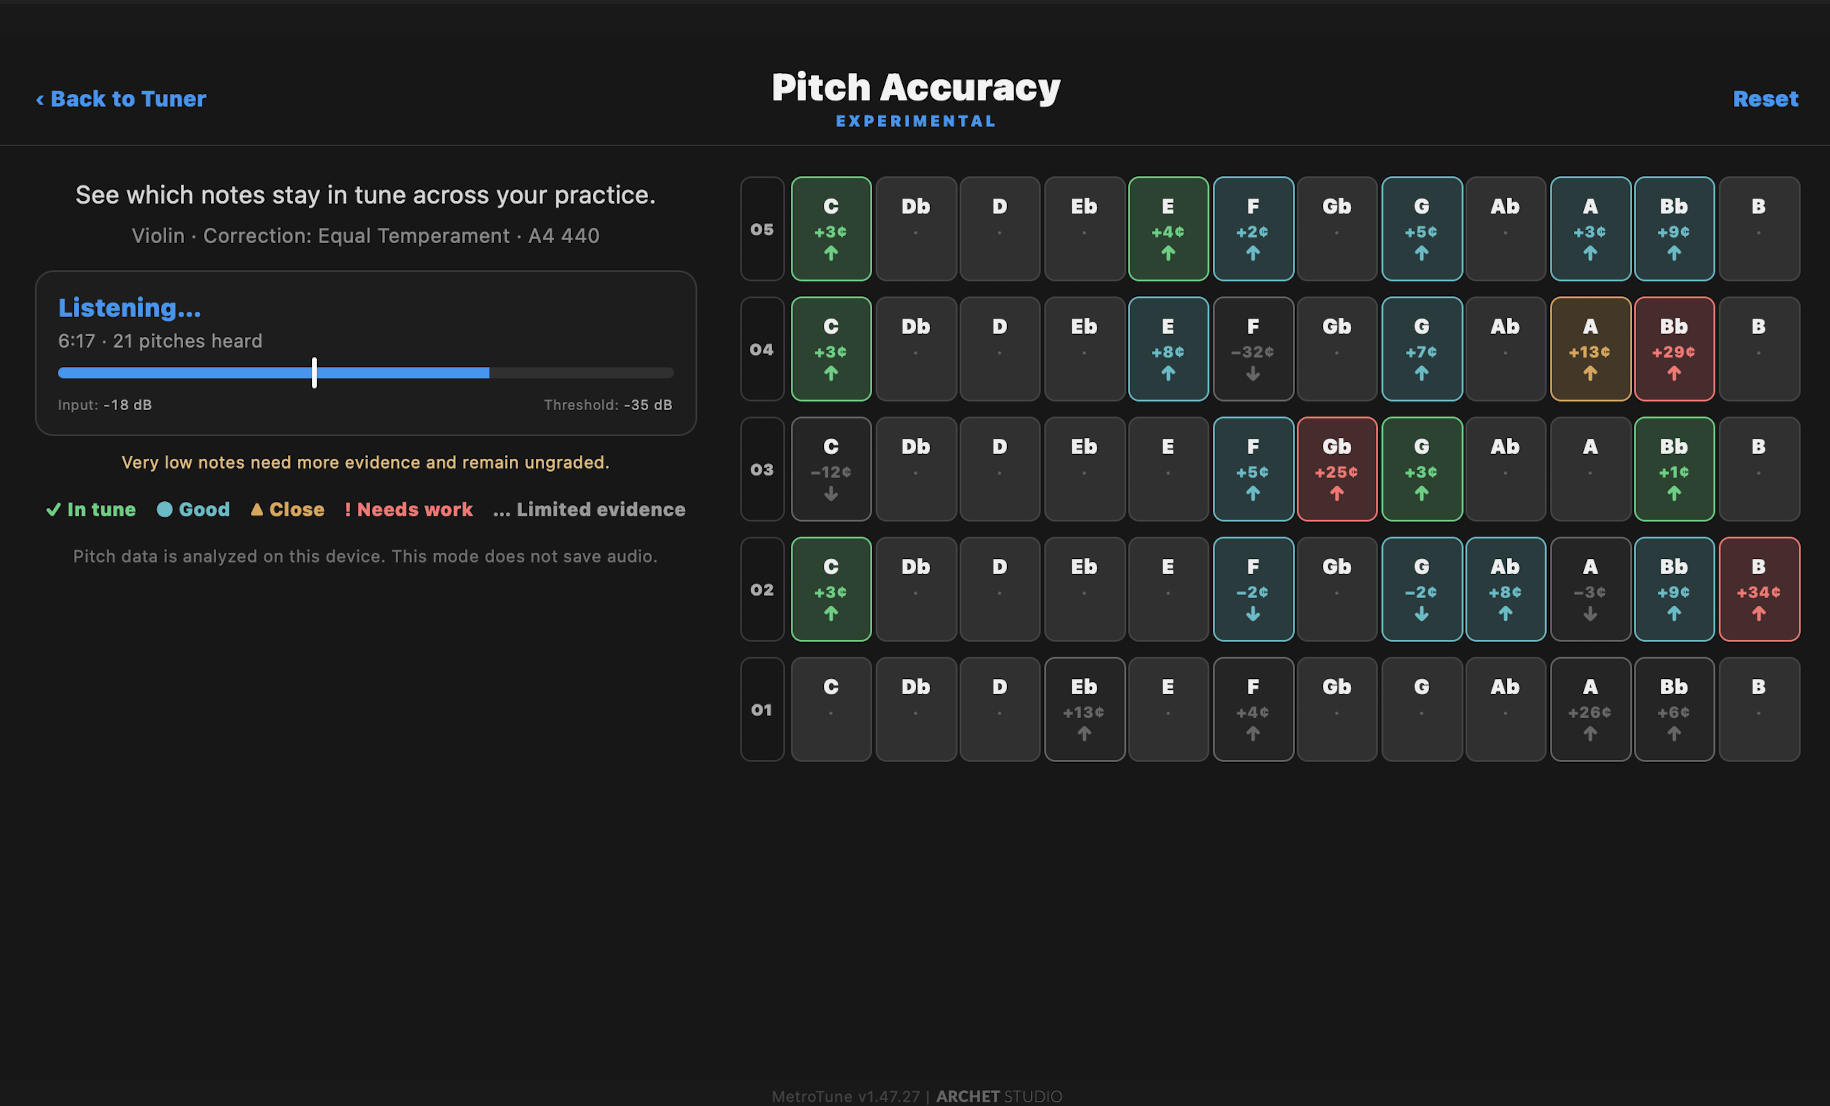Click the O5 A note tile +3¢
Screen dimensions: 1830x1106
[1590, 229]
